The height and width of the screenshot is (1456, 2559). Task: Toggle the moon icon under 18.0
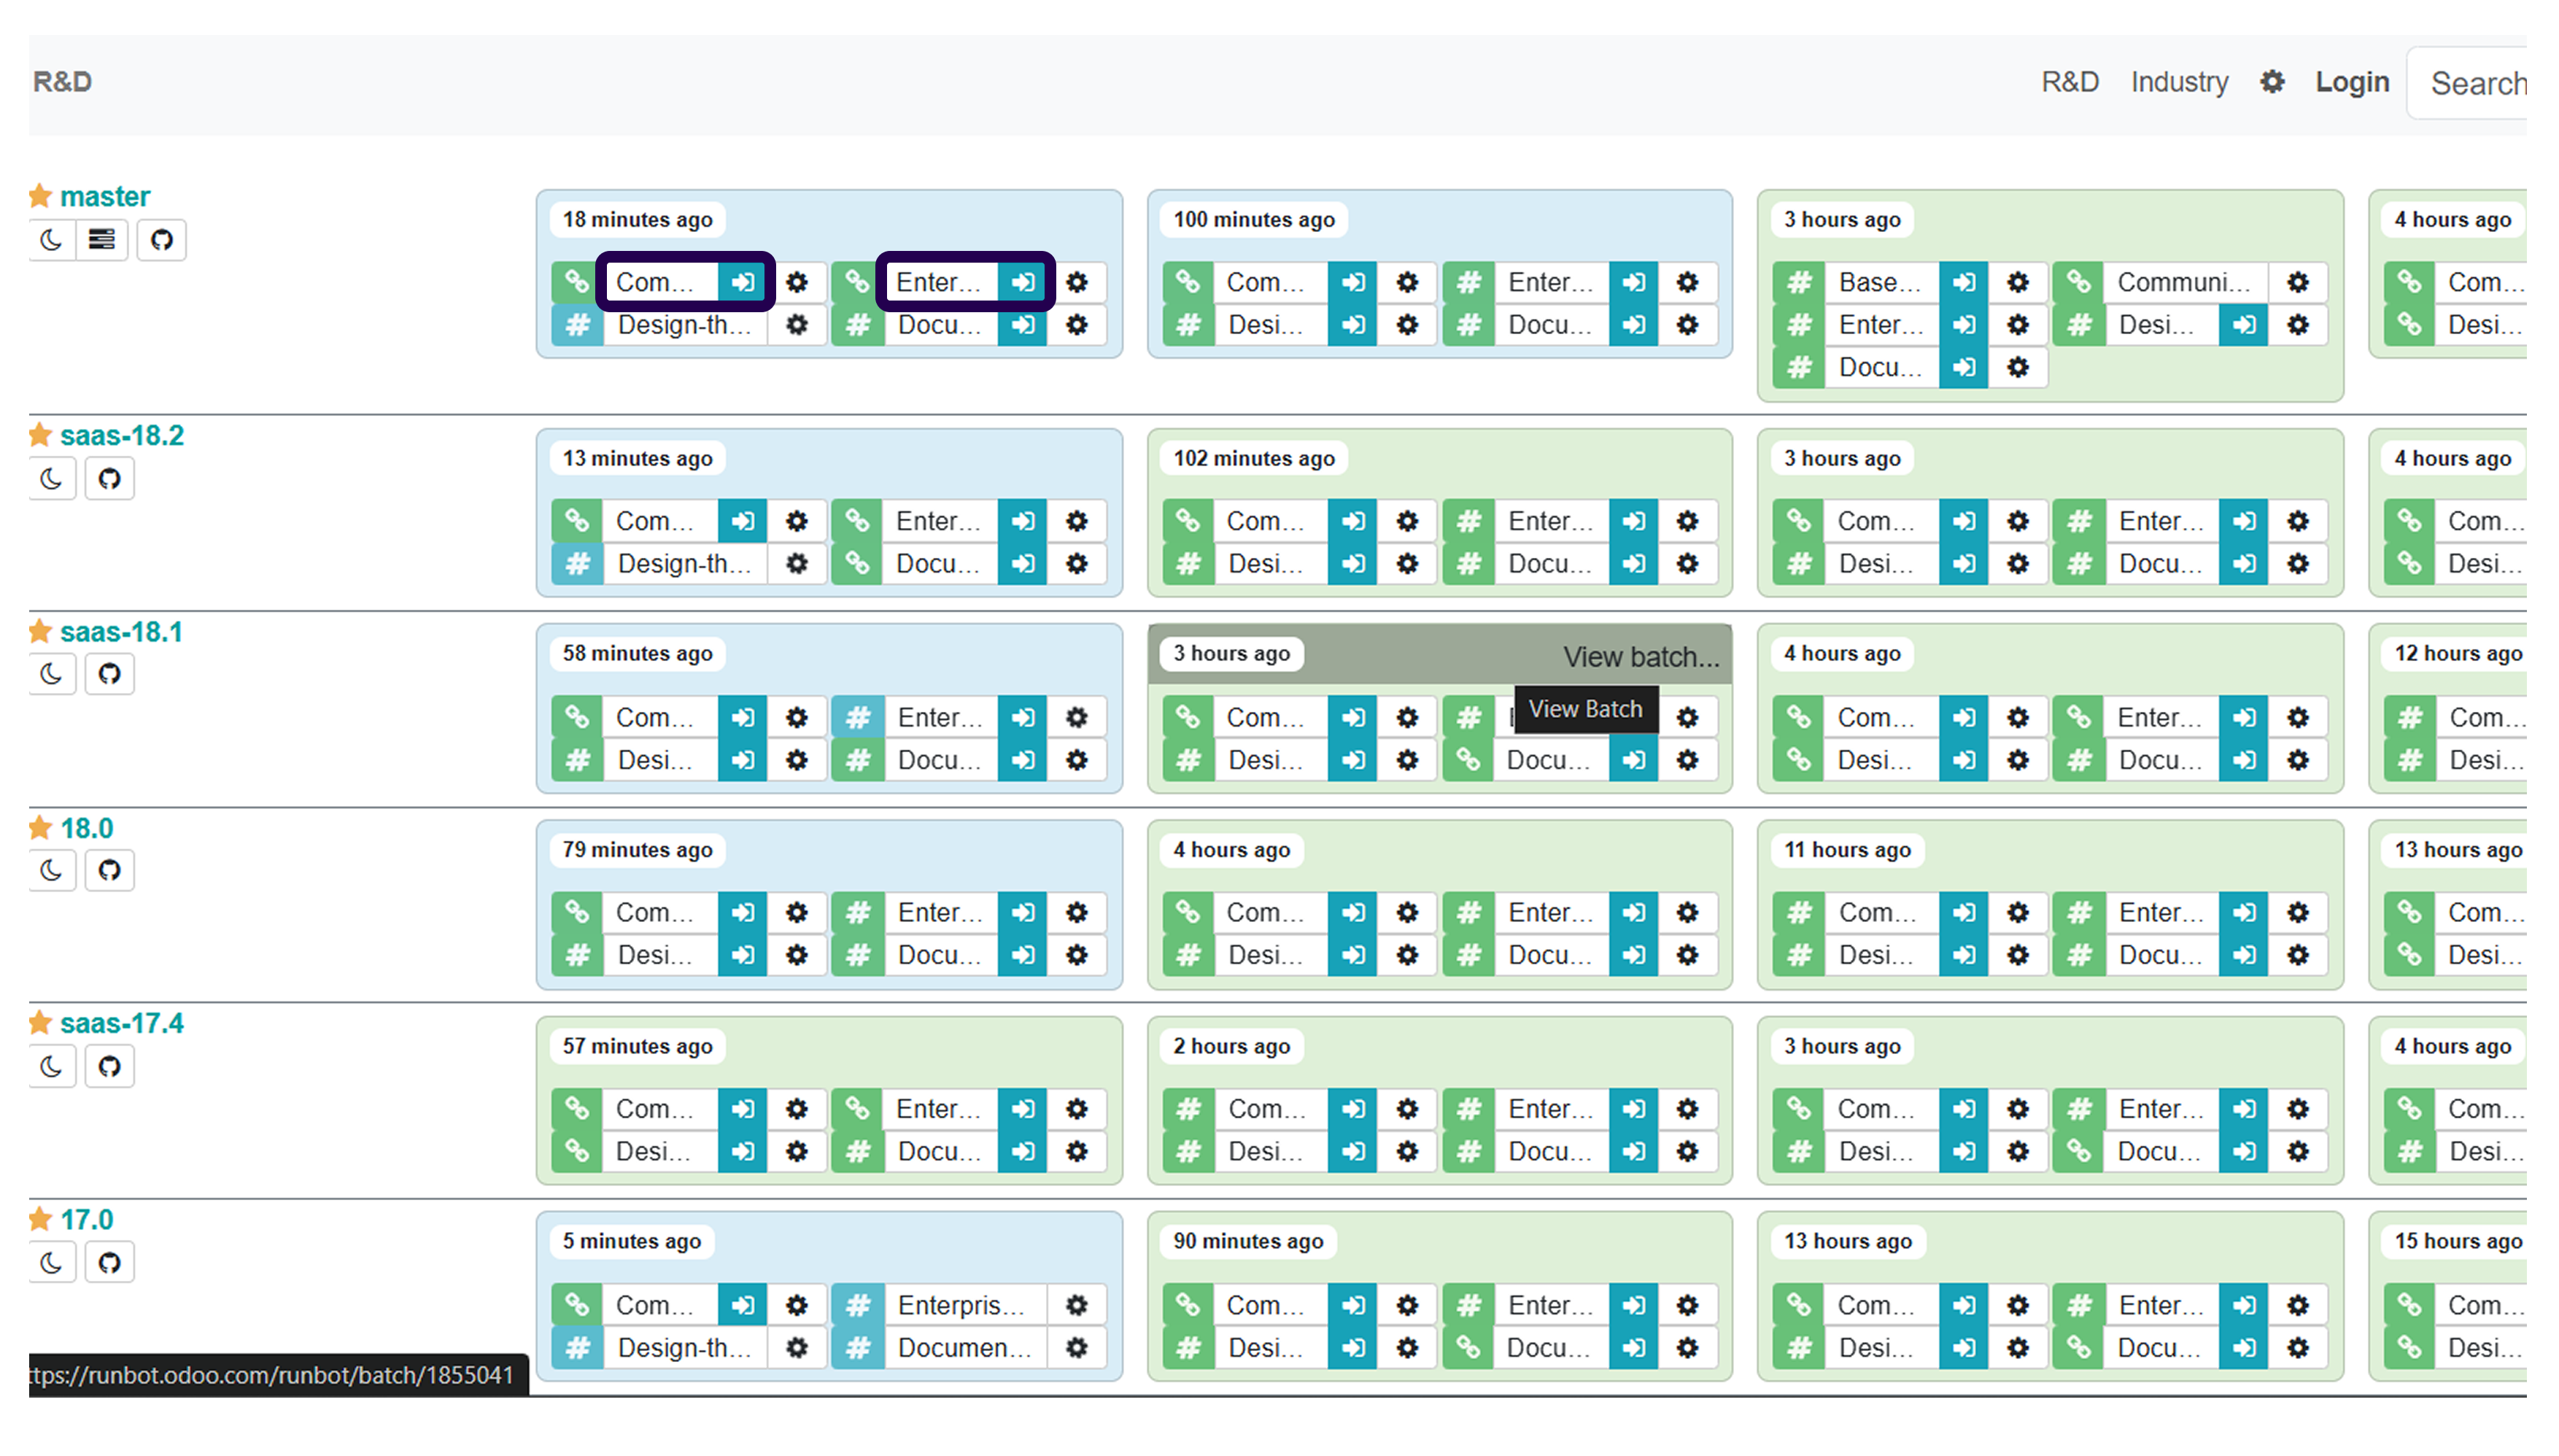pos(51,870)
